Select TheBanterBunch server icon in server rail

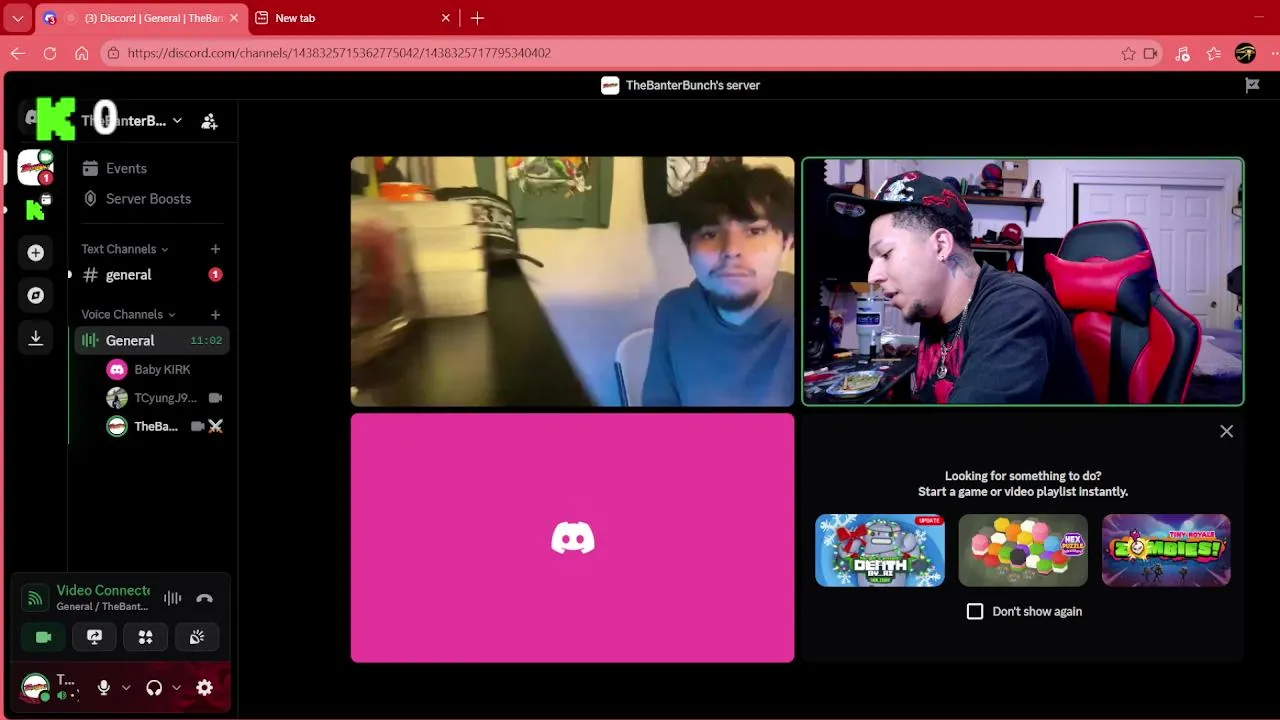pyautogui.click(x=36, y=168)
